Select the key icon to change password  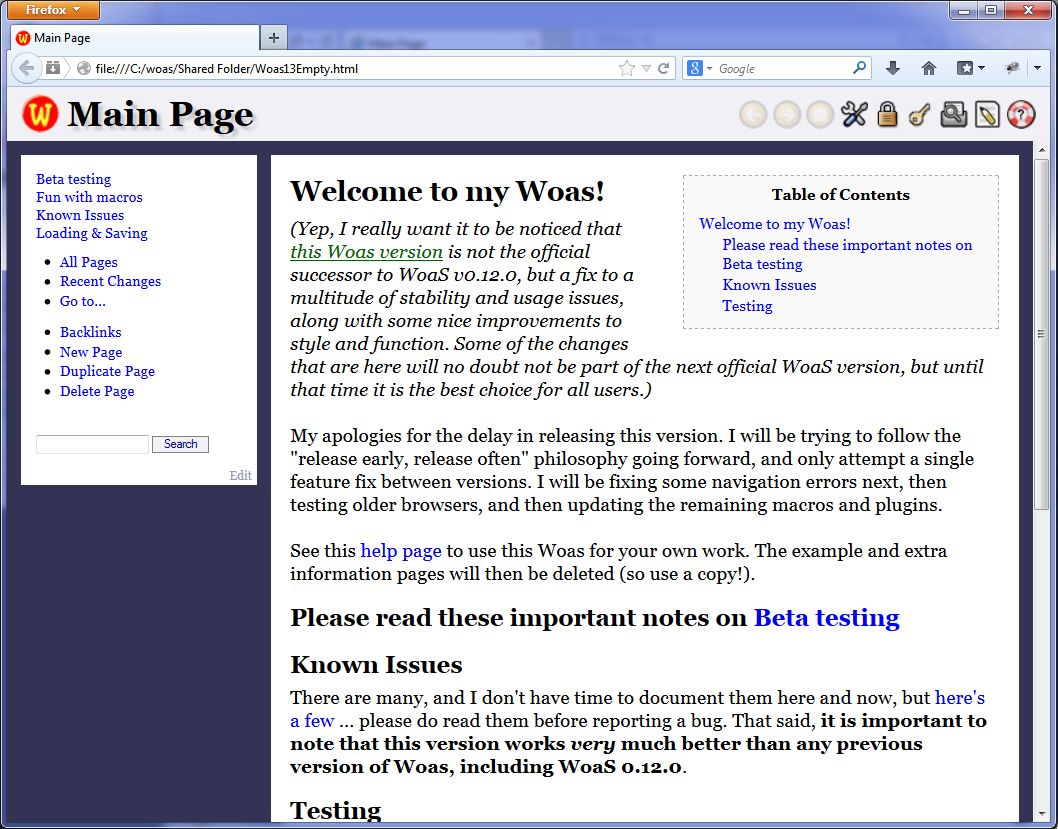(x=920, y=114)
